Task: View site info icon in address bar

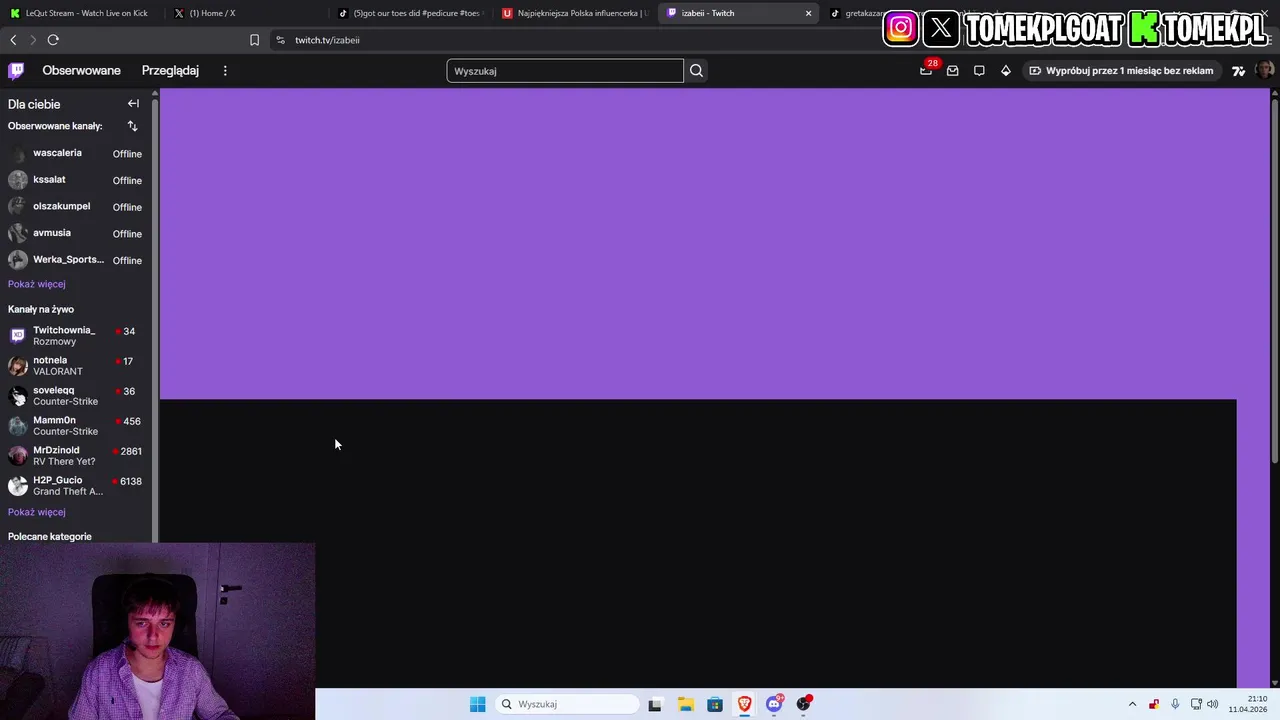Action: pyautogui.click(x=280, y=40)
